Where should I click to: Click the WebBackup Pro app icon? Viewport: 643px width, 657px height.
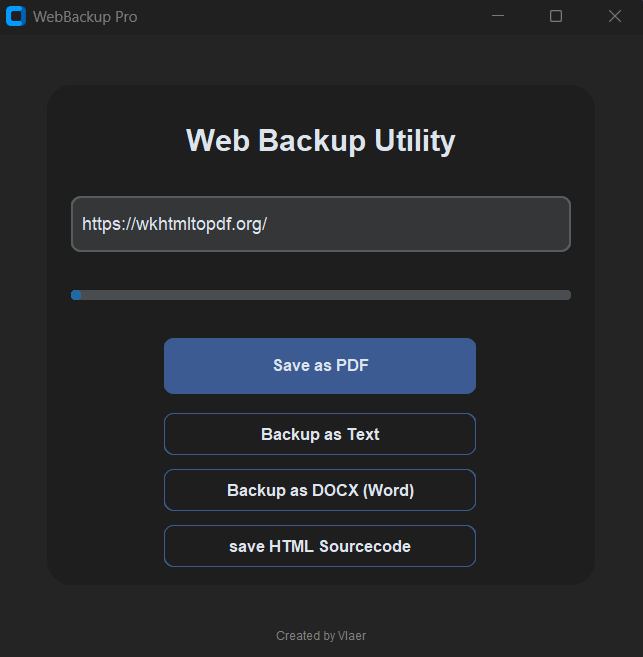(x=16, y=16)
